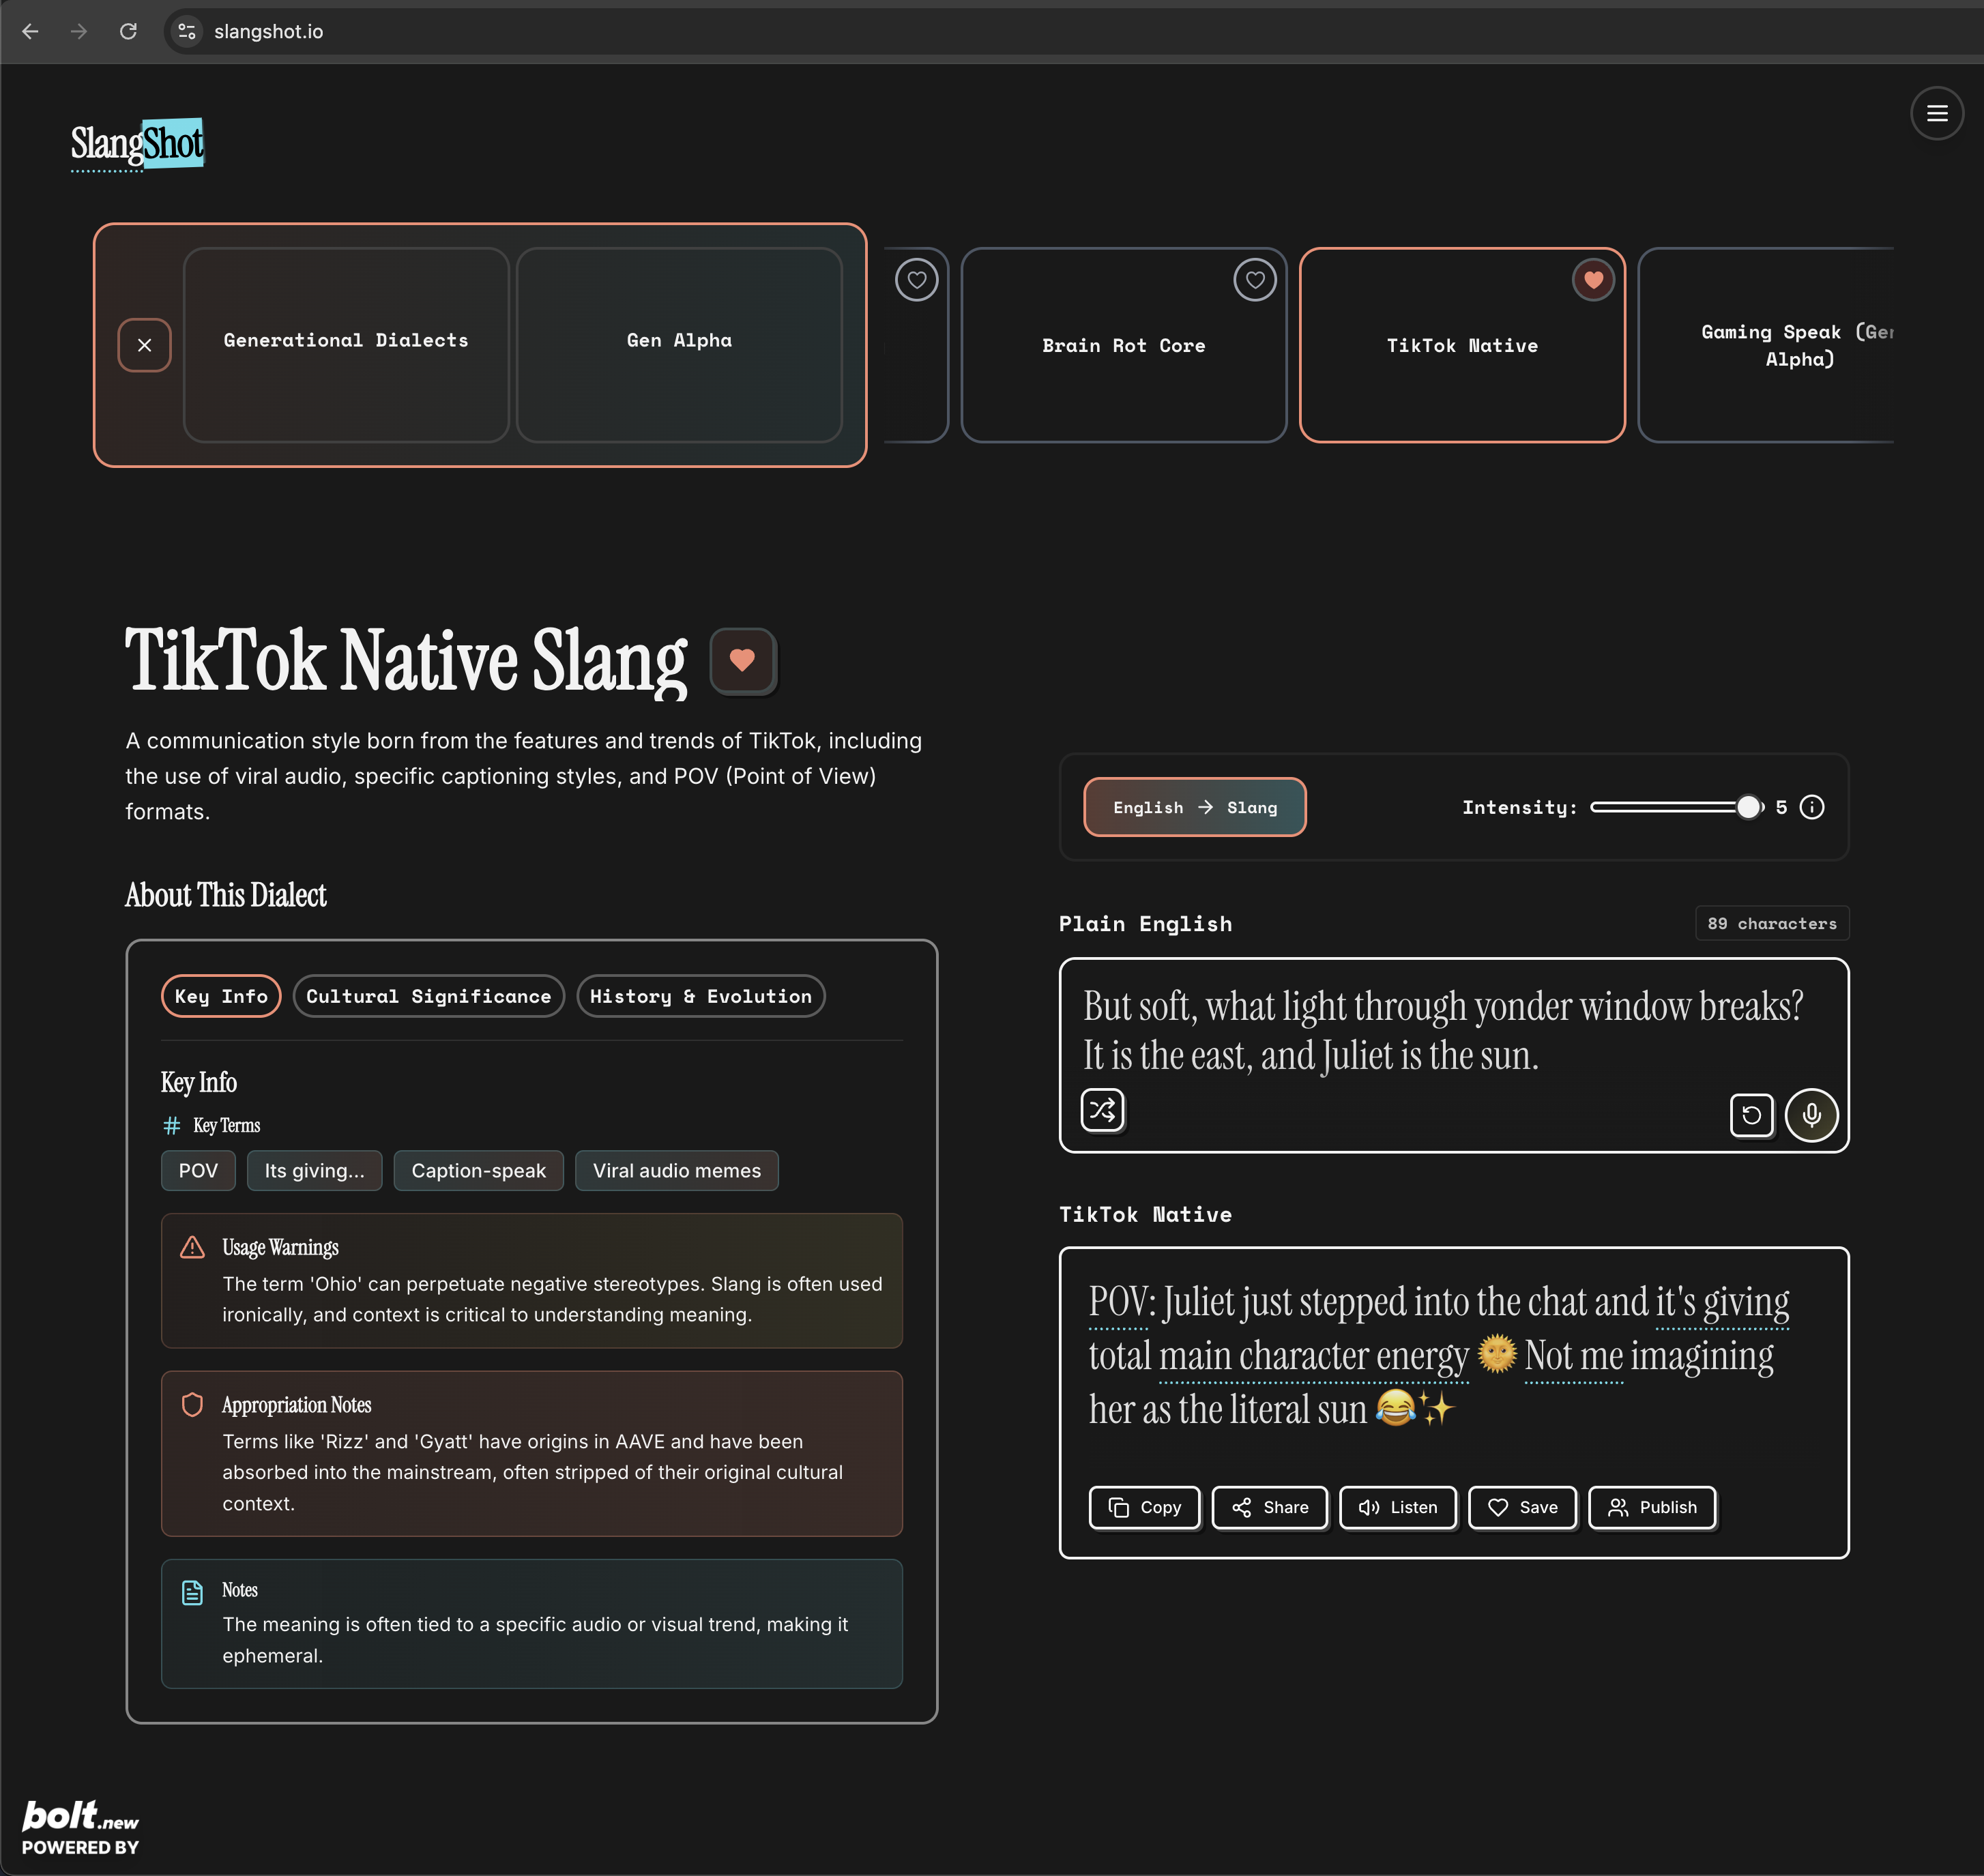Click the reset text icon

click(1751, 1115)
